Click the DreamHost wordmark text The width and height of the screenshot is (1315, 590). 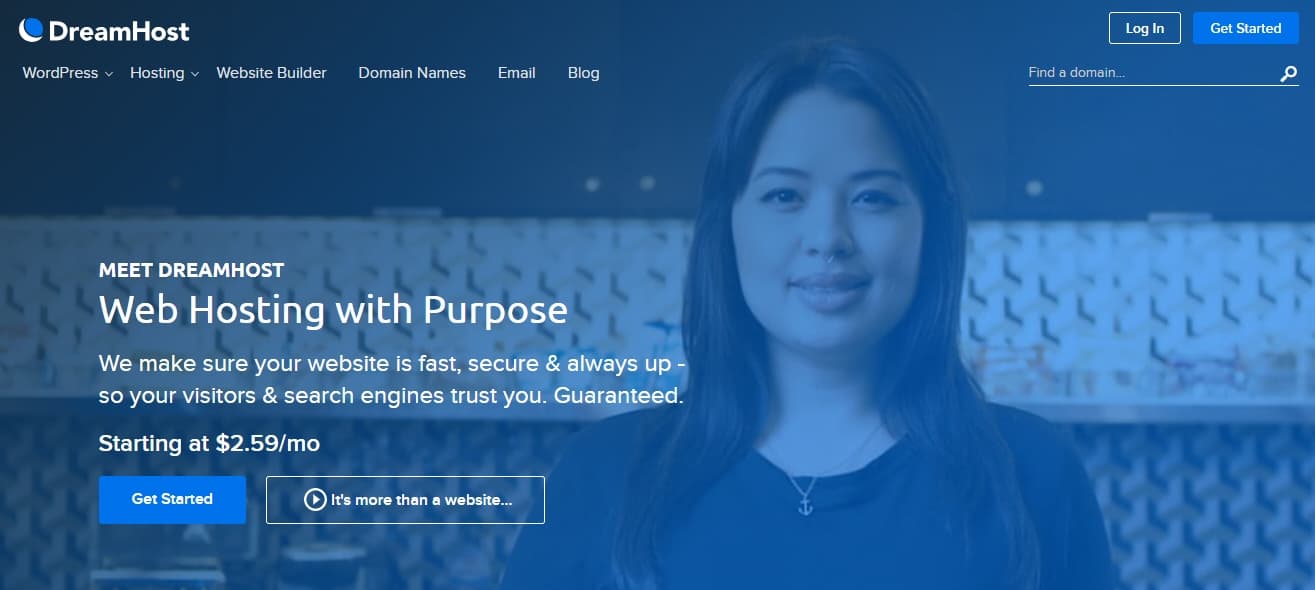[119, 31]
